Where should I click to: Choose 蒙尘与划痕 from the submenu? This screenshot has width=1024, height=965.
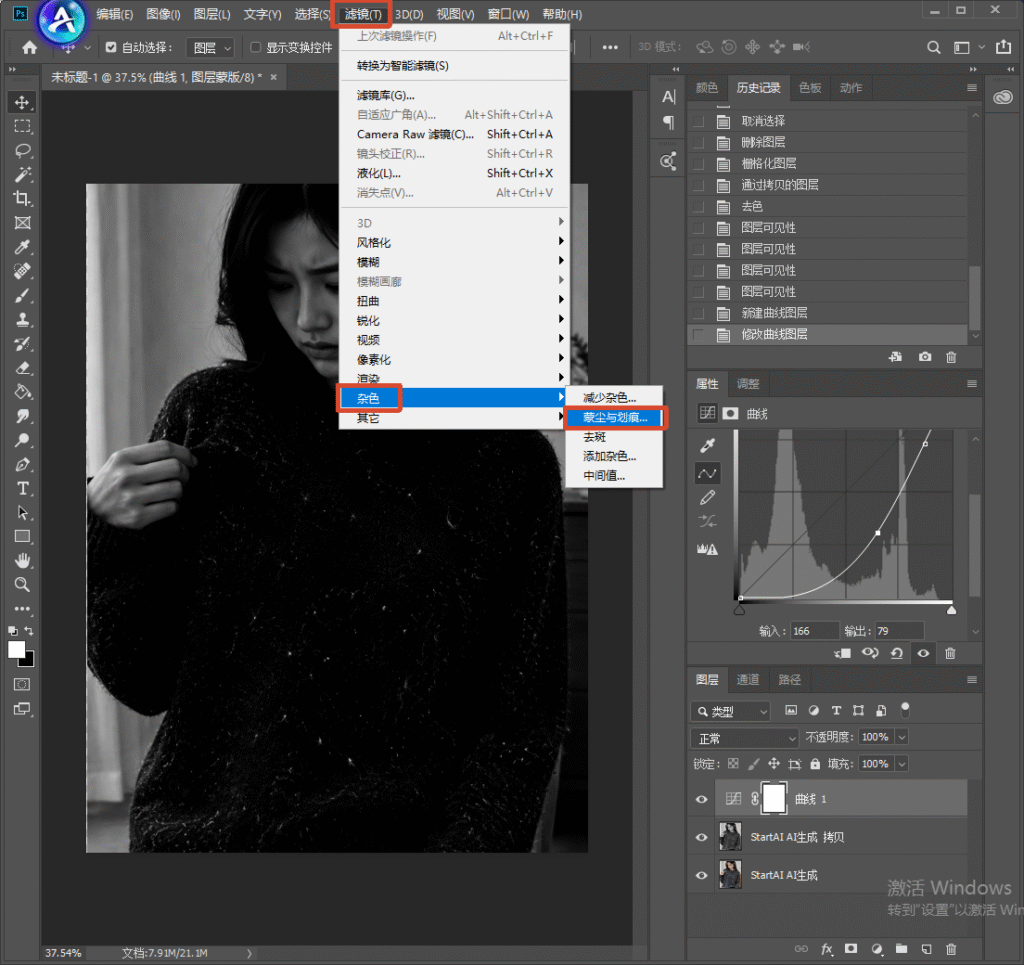pos(615,417)
